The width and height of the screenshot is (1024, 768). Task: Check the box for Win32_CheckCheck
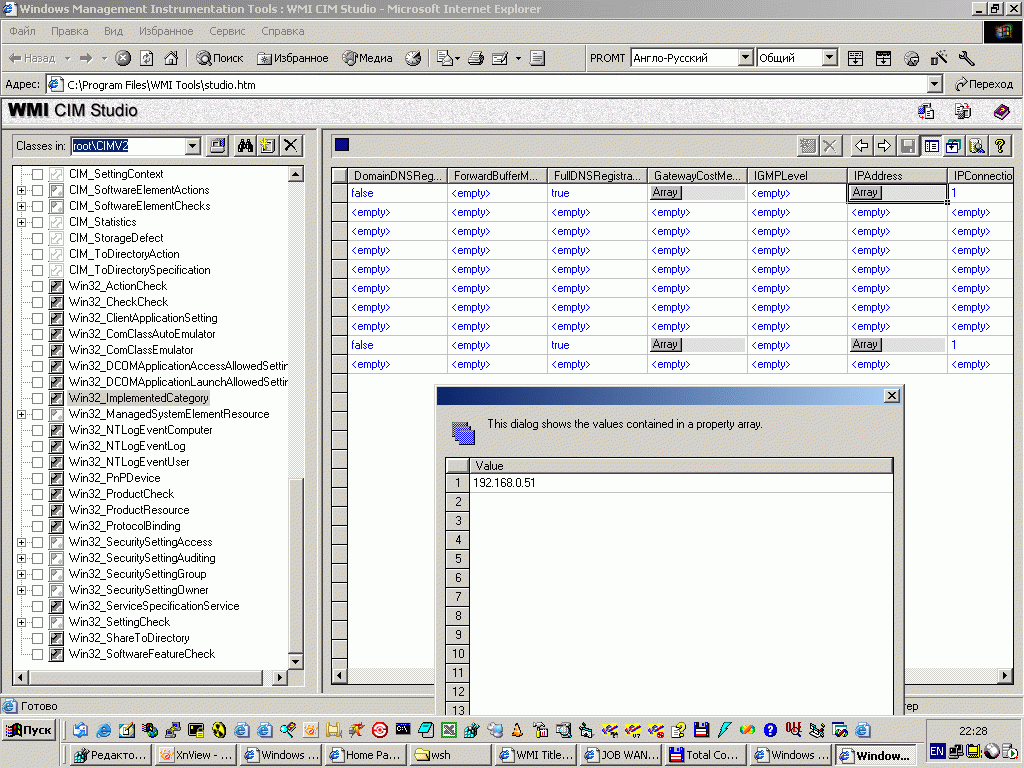coord(37,302)
